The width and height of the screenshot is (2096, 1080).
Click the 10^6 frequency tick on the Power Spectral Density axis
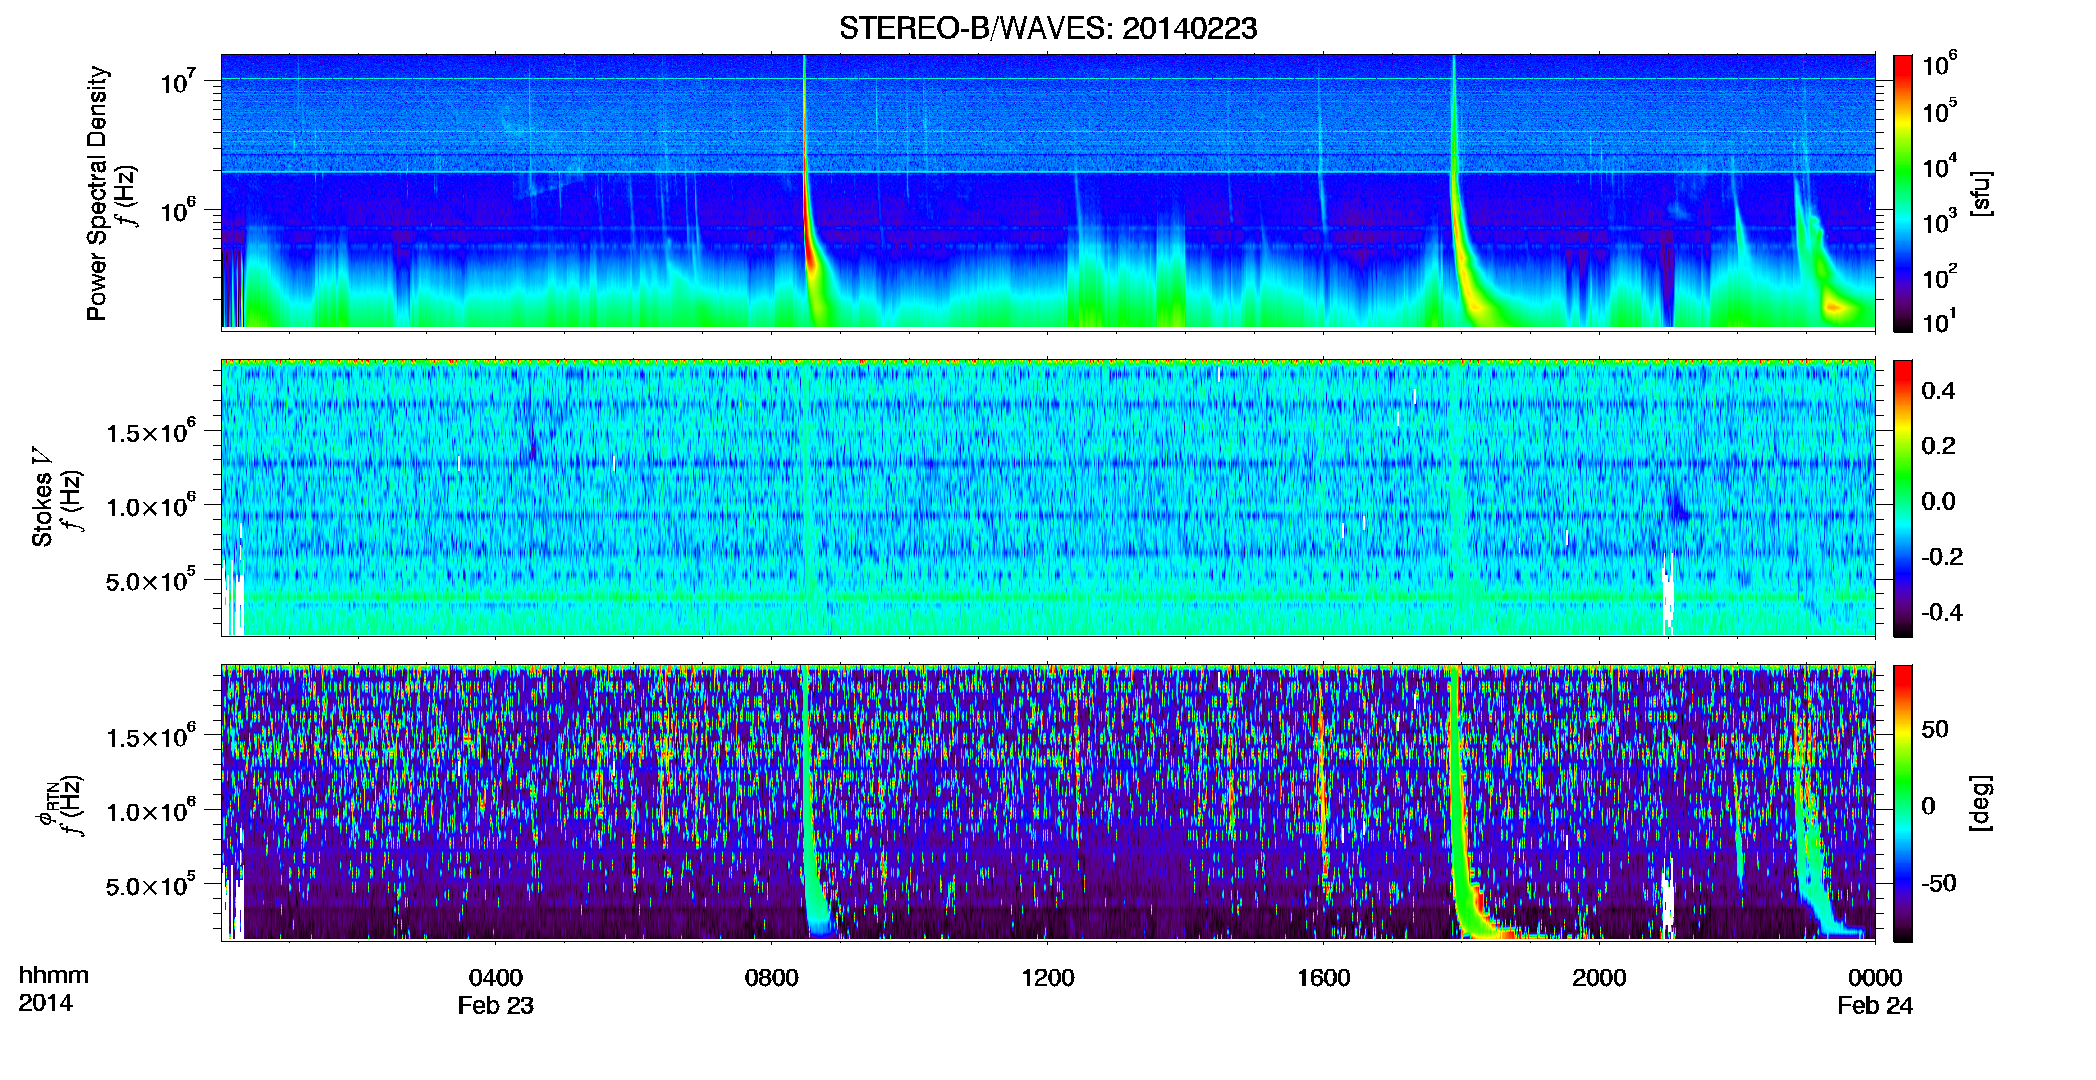[179, 210]
